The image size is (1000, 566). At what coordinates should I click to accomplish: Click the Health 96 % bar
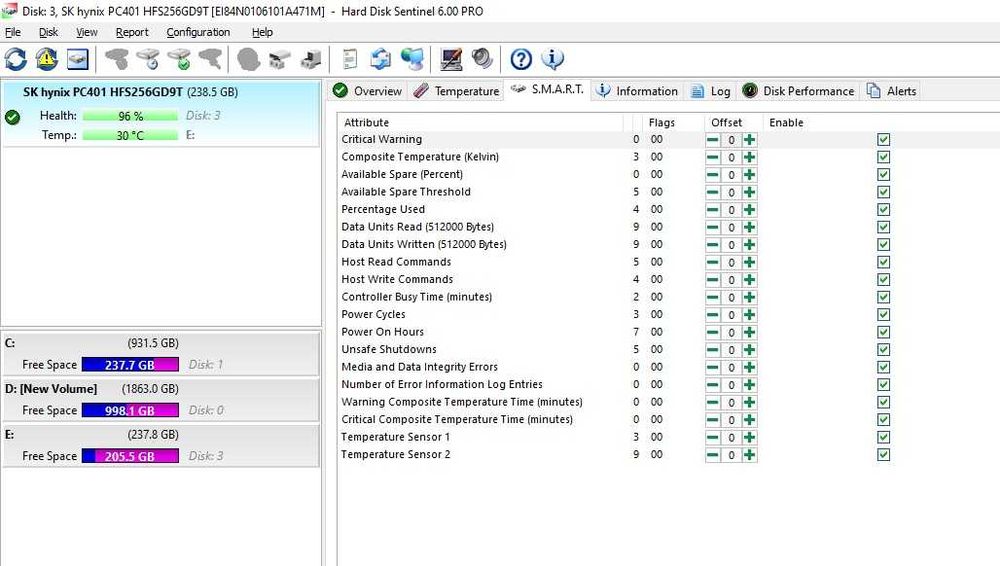[130, 116]
